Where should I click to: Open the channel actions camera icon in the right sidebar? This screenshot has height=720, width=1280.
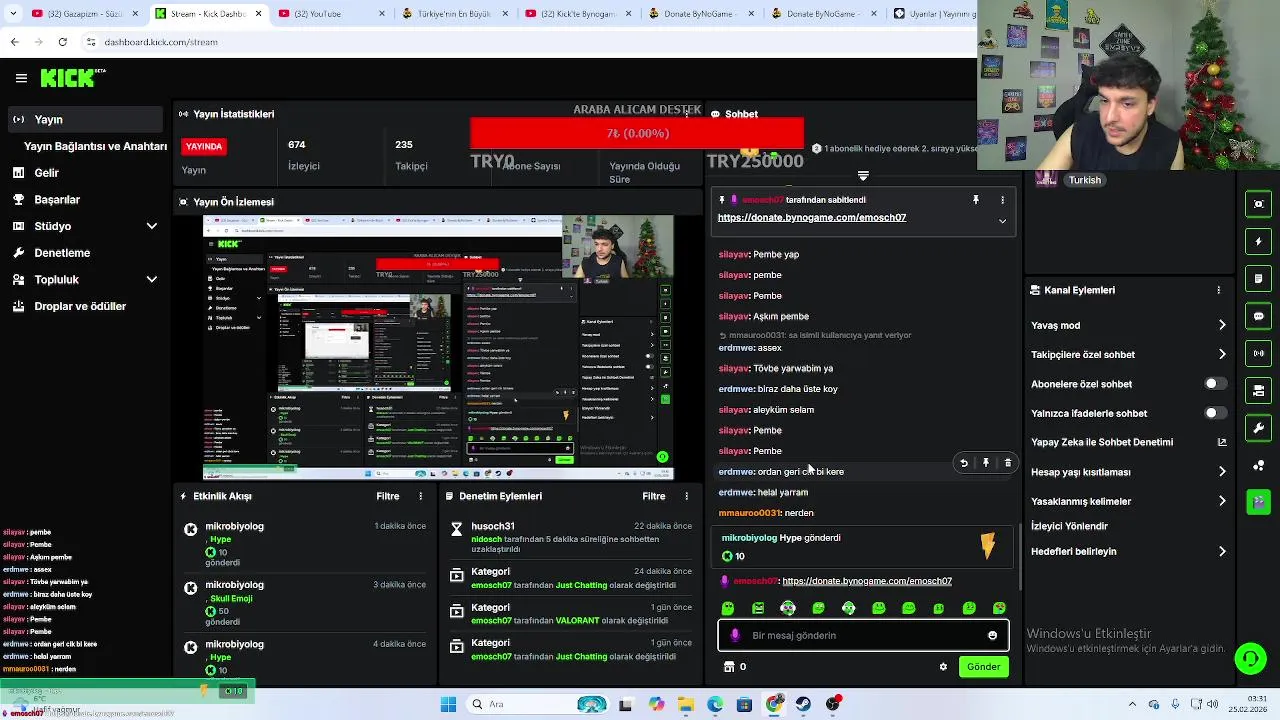pyautogui.click(x=1259, y=390)
